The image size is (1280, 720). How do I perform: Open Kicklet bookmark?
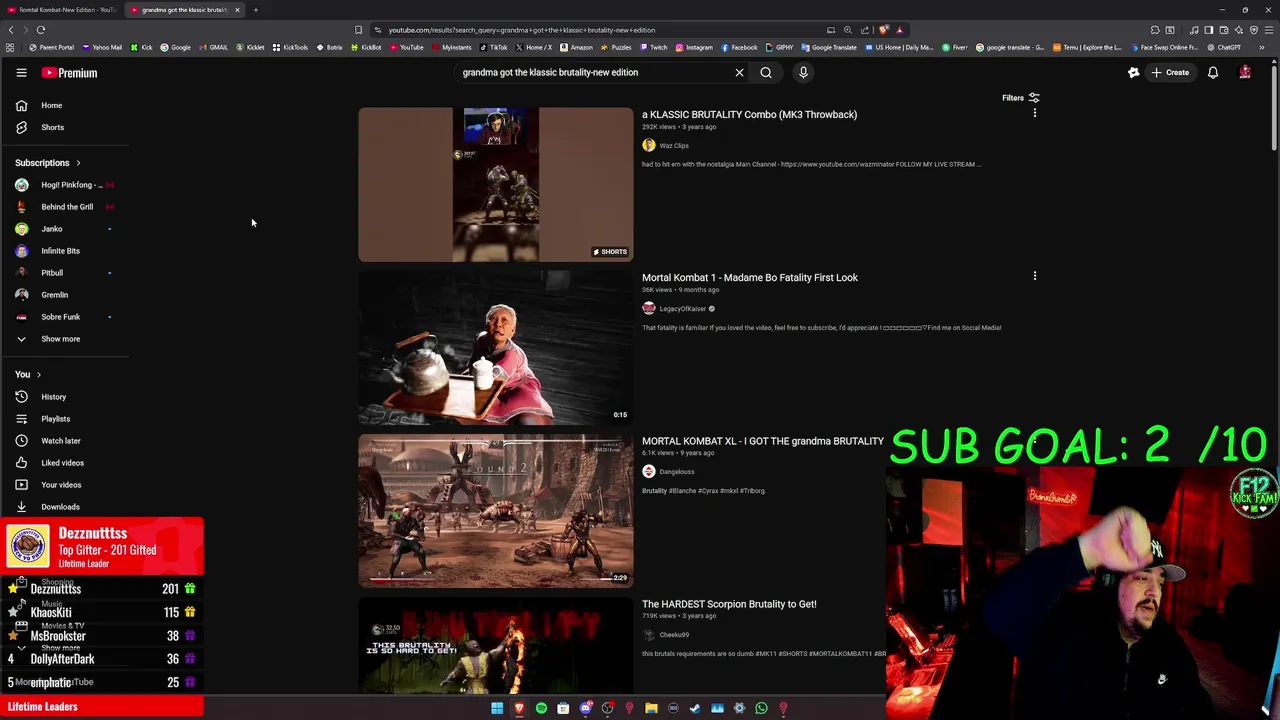pyautogui.click(x=251, y=47)
